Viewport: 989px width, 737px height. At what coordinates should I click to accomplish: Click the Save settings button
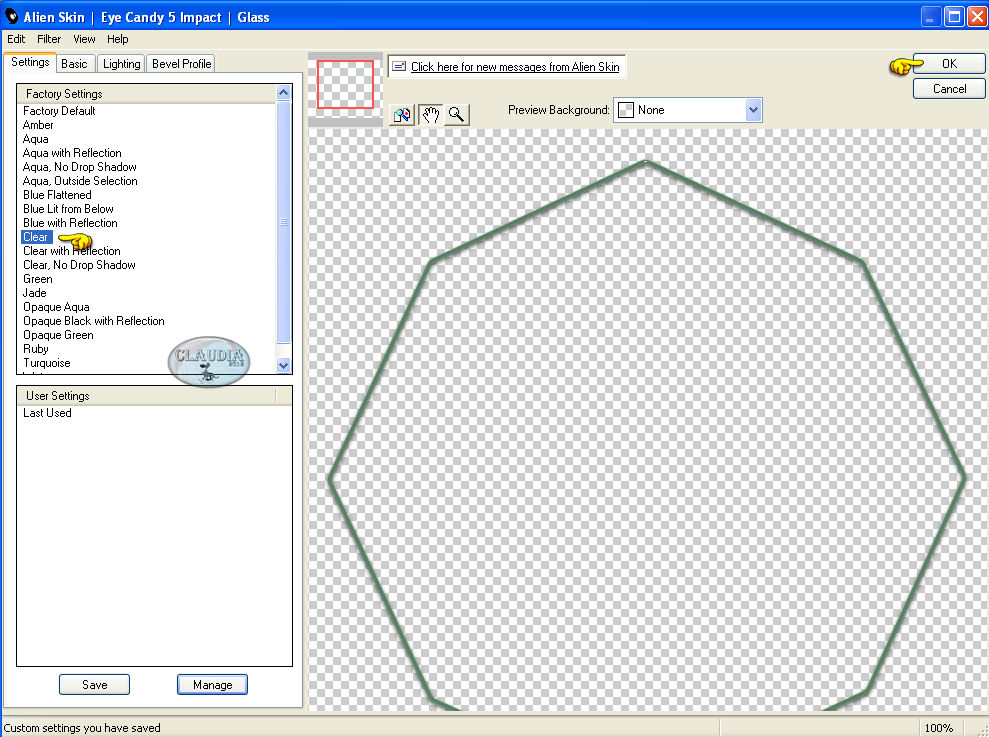tap(95, 685)
